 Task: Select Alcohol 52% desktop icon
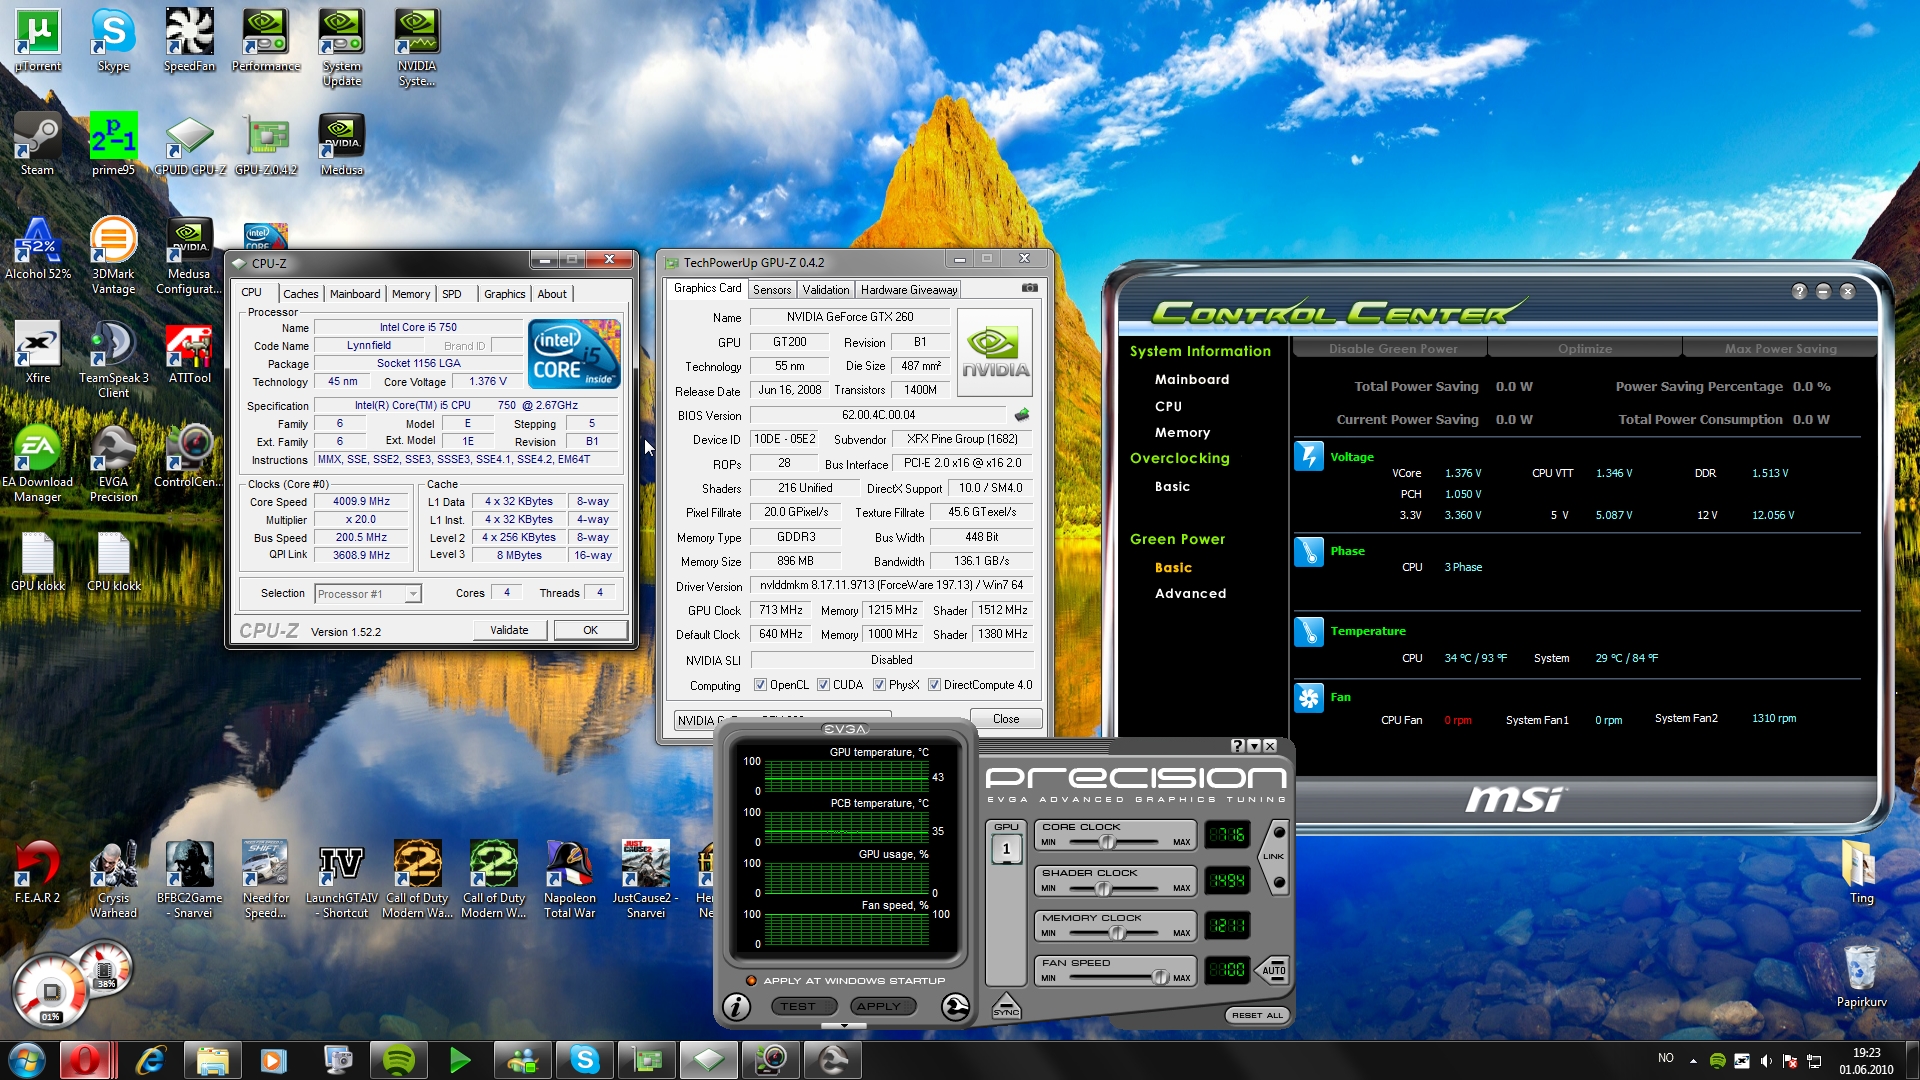38,248
